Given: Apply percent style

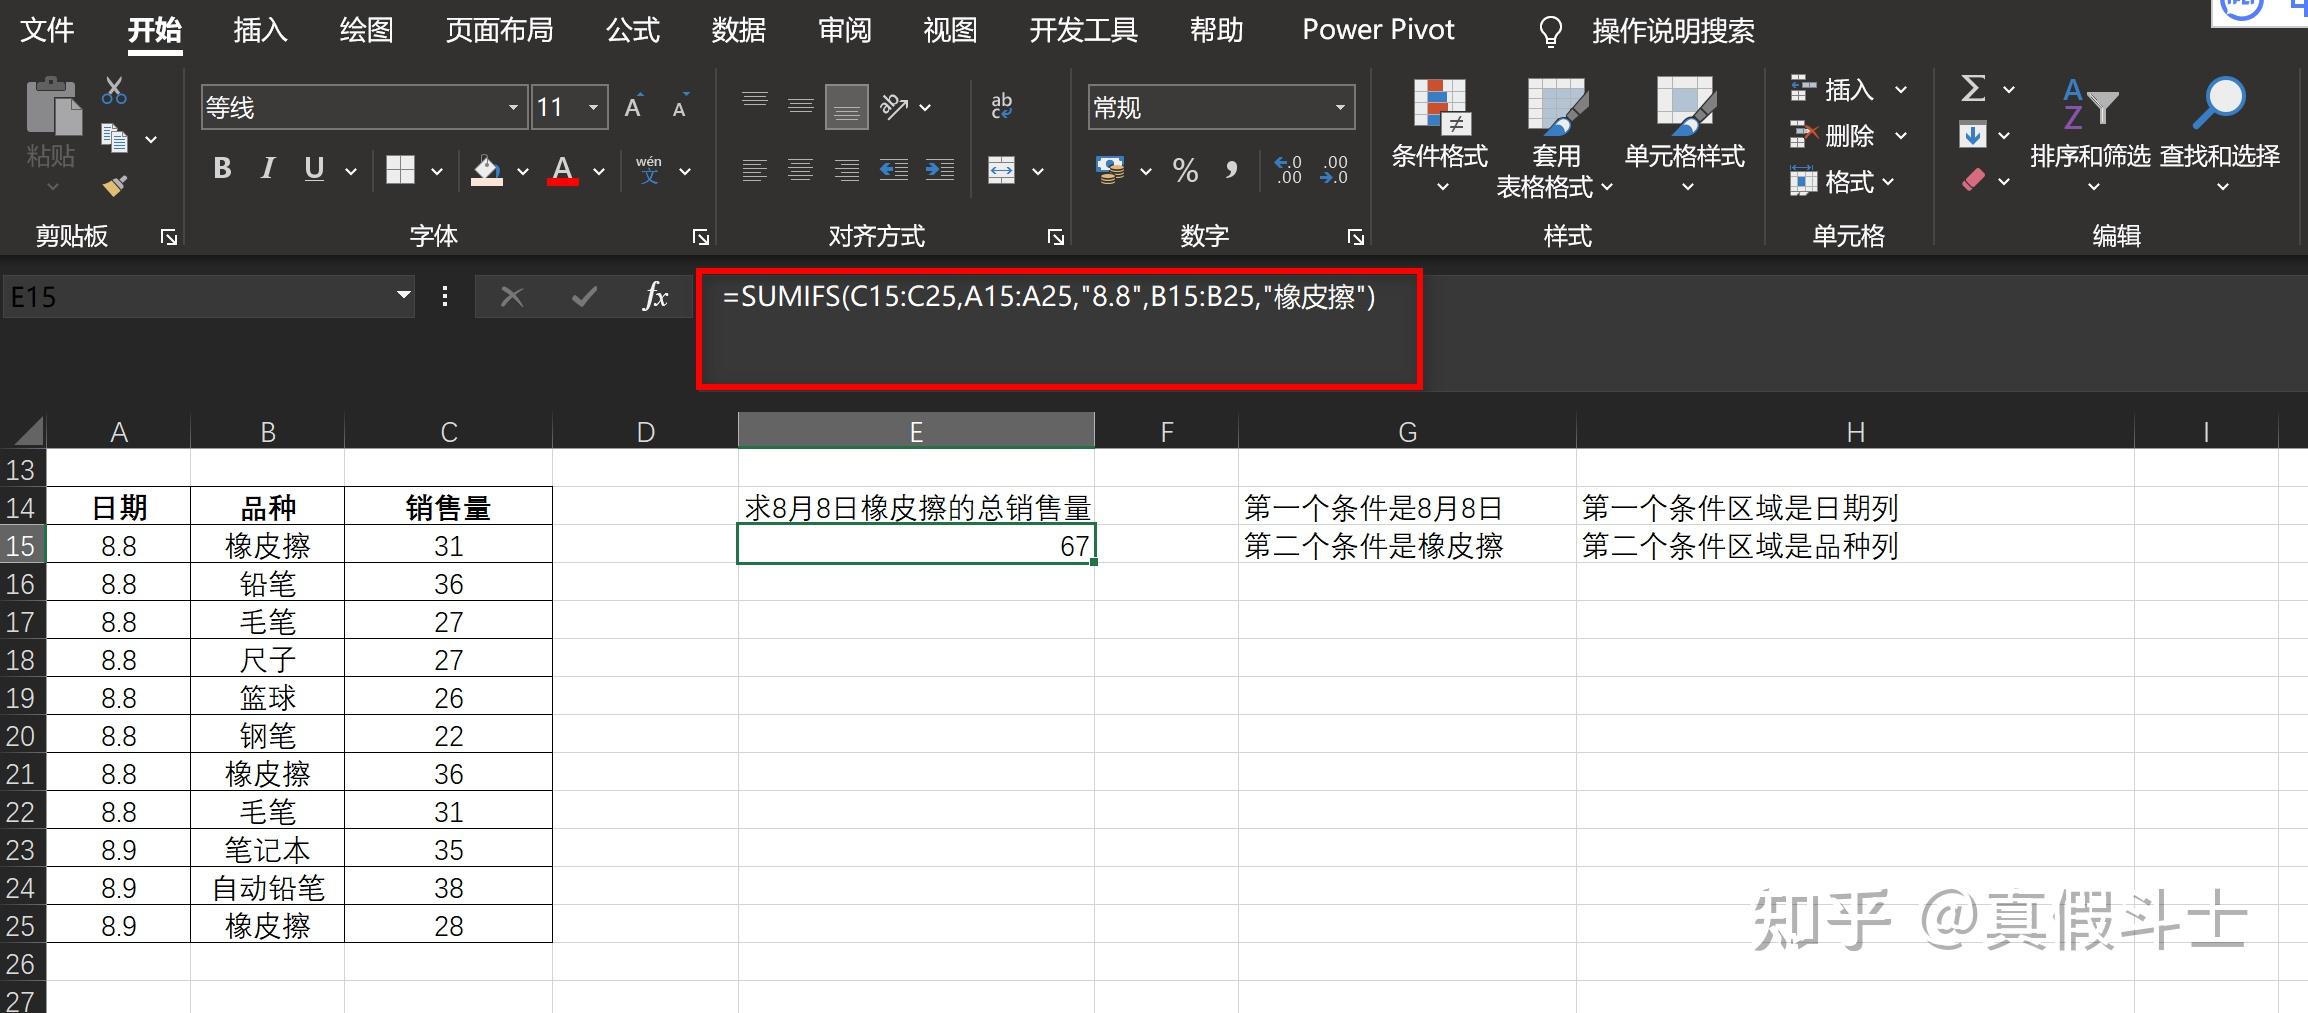Looking at the screenshot, I should (x=1186, y=170).
